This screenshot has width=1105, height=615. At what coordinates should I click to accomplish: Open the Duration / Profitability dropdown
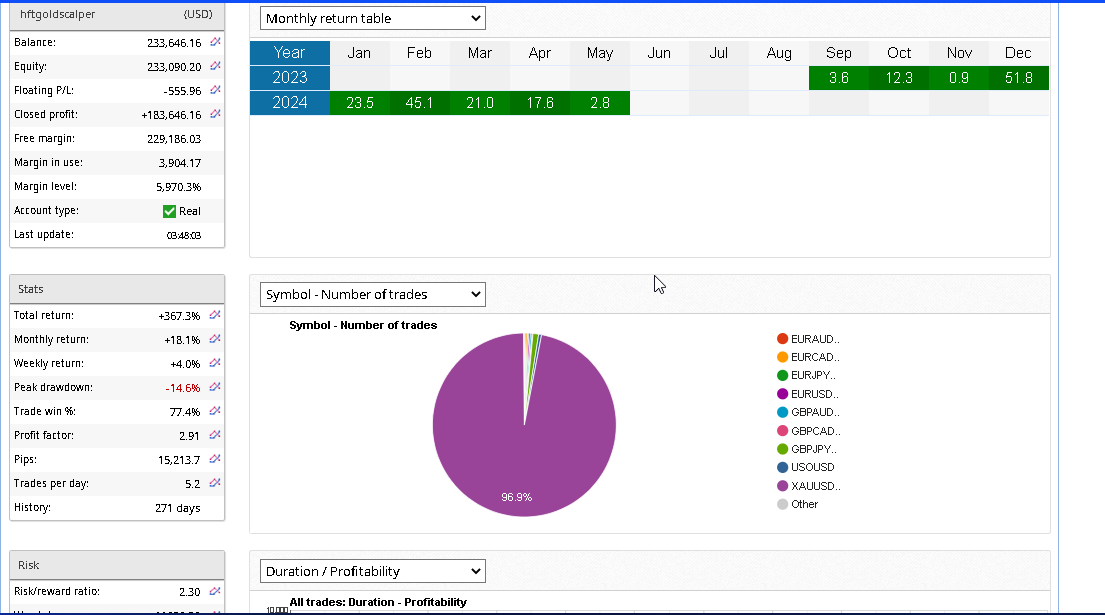click(x=372, y=571)
